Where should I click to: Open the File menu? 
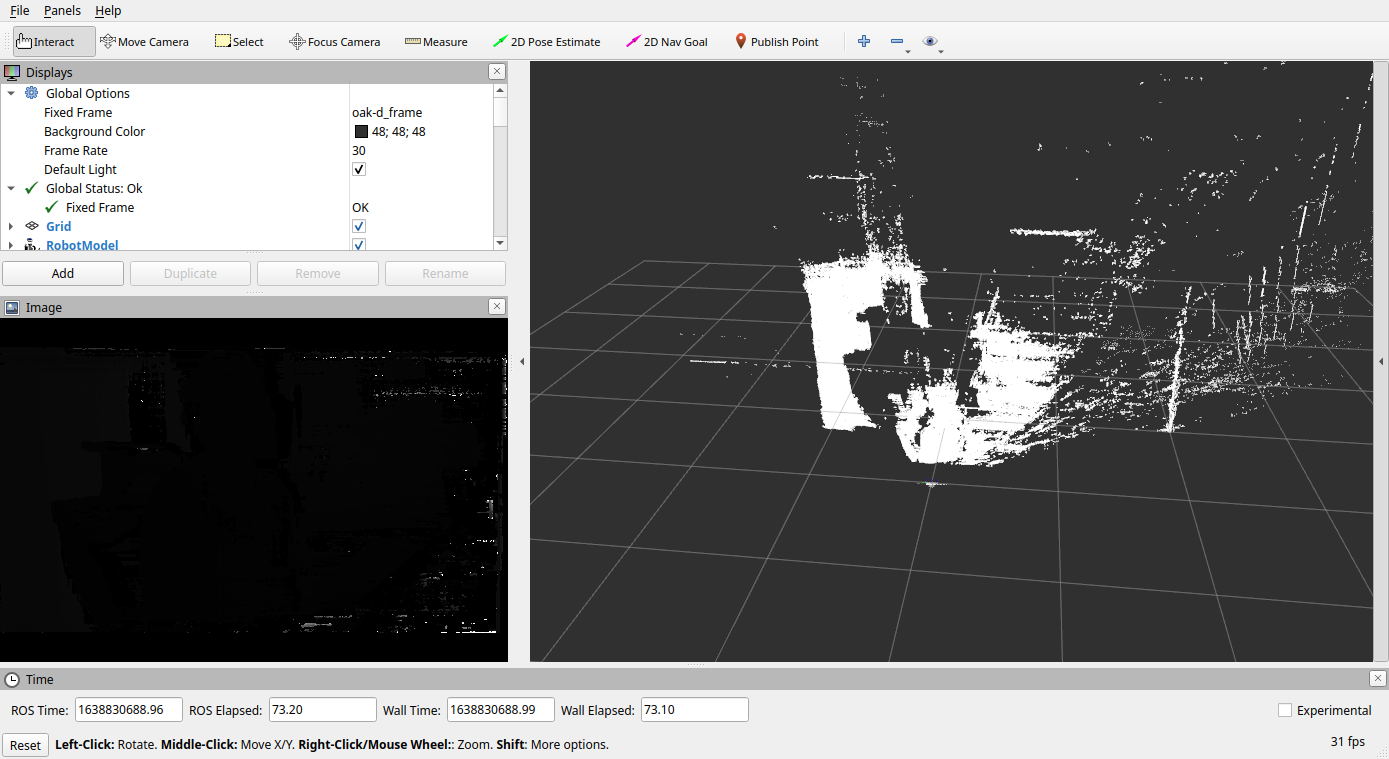tap(19, 10)
